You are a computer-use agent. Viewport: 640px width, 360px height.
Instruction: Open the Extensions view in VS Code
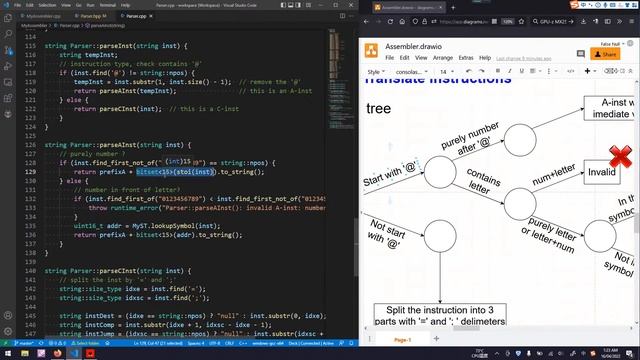[x=8, y=98]
